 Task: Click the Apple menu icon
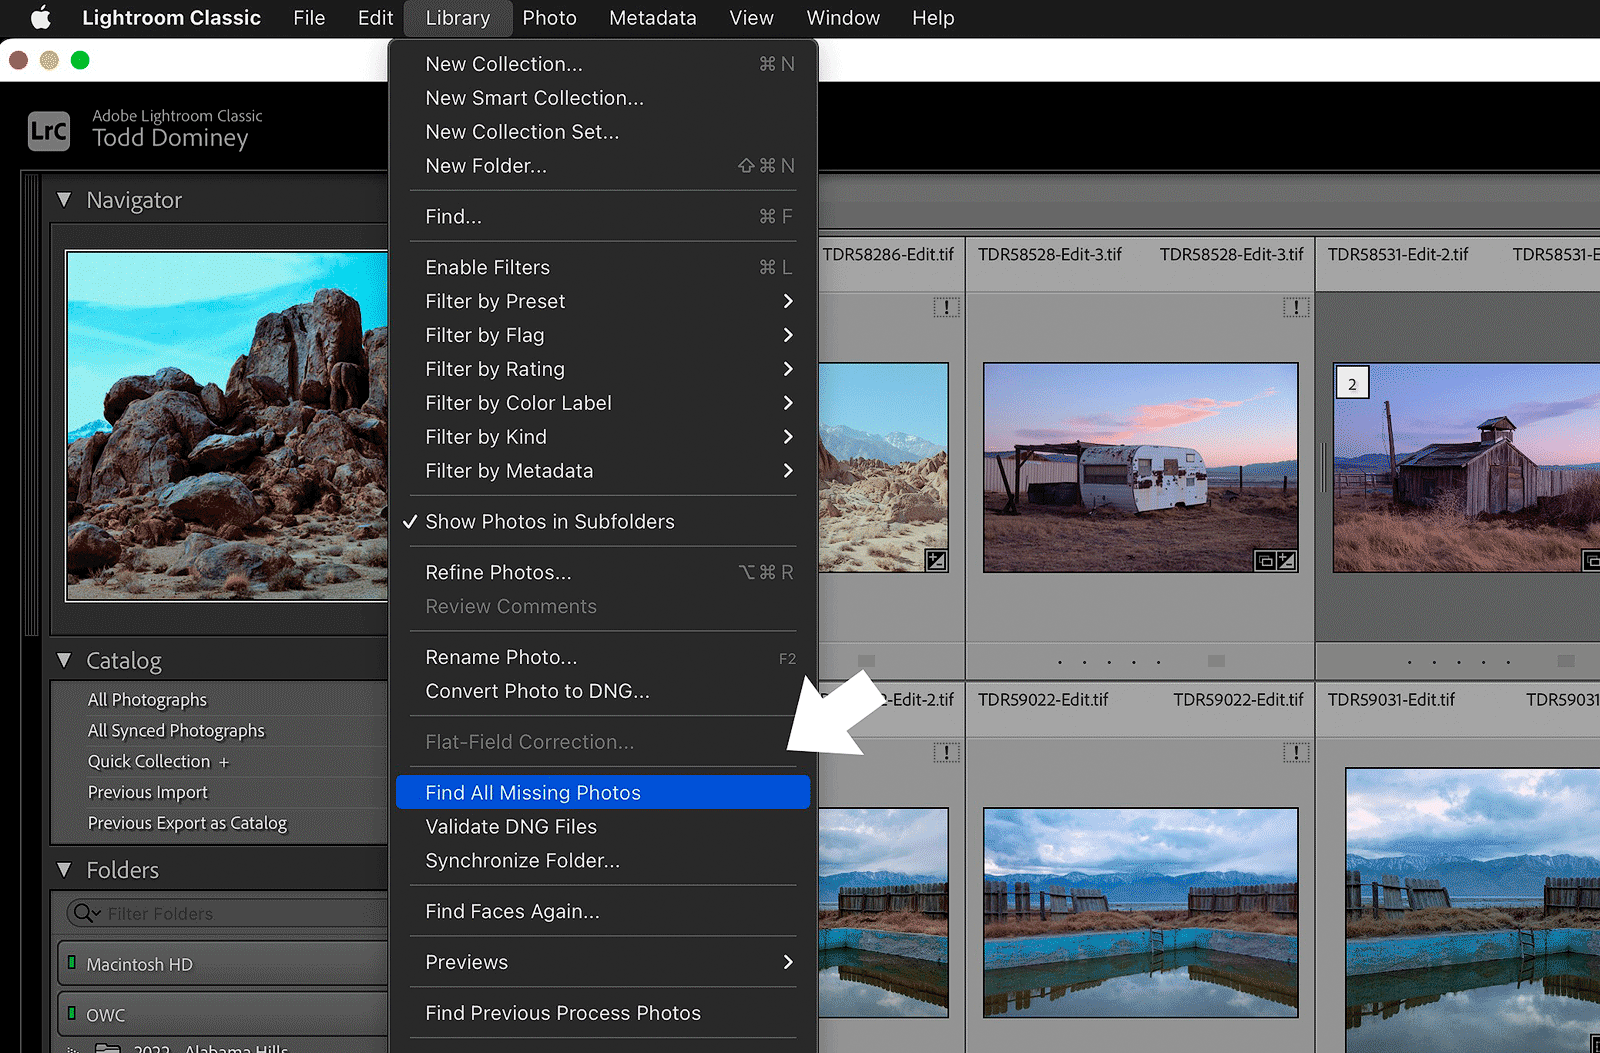[40, 17]
